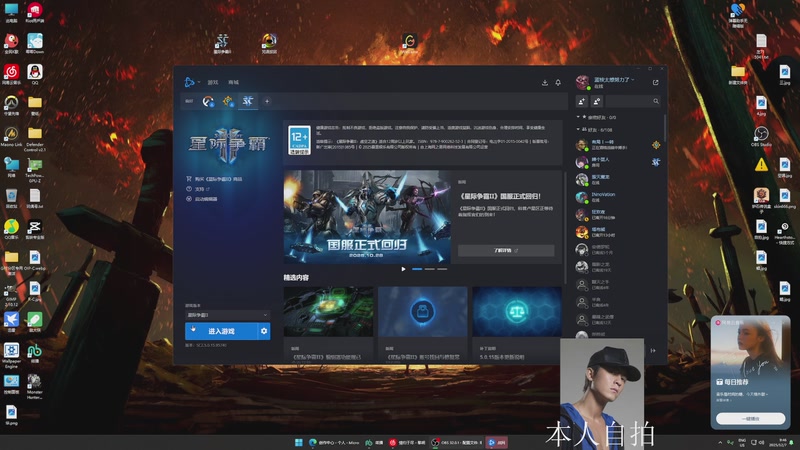Select the Hearthstone game tab icon

[228, 101]
